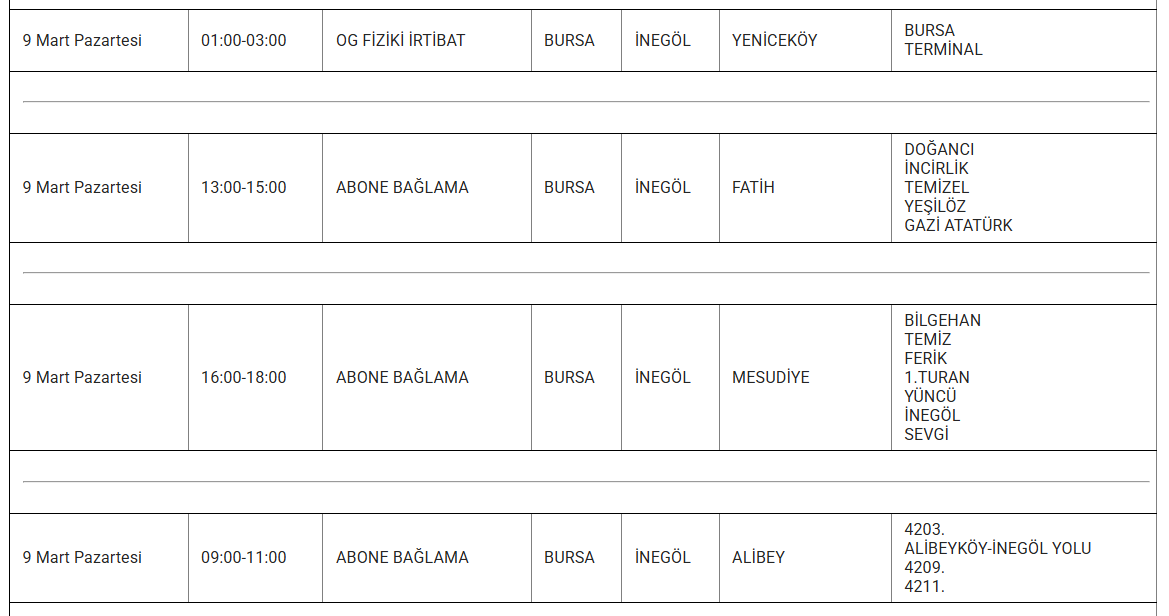Click ALİBEYKÖY-İNEGÖL YOLU street entry
Image resolution: width=1169 pixels, height=616 pixels.
click(997, 549)
